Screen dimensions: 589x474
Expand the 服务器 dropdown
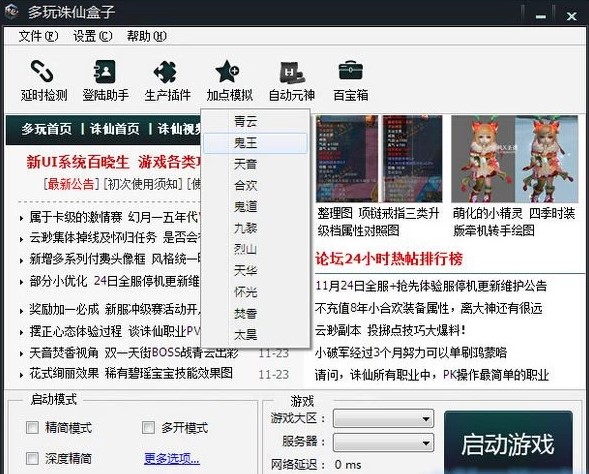pyautogui.click(x=384, y=442)
